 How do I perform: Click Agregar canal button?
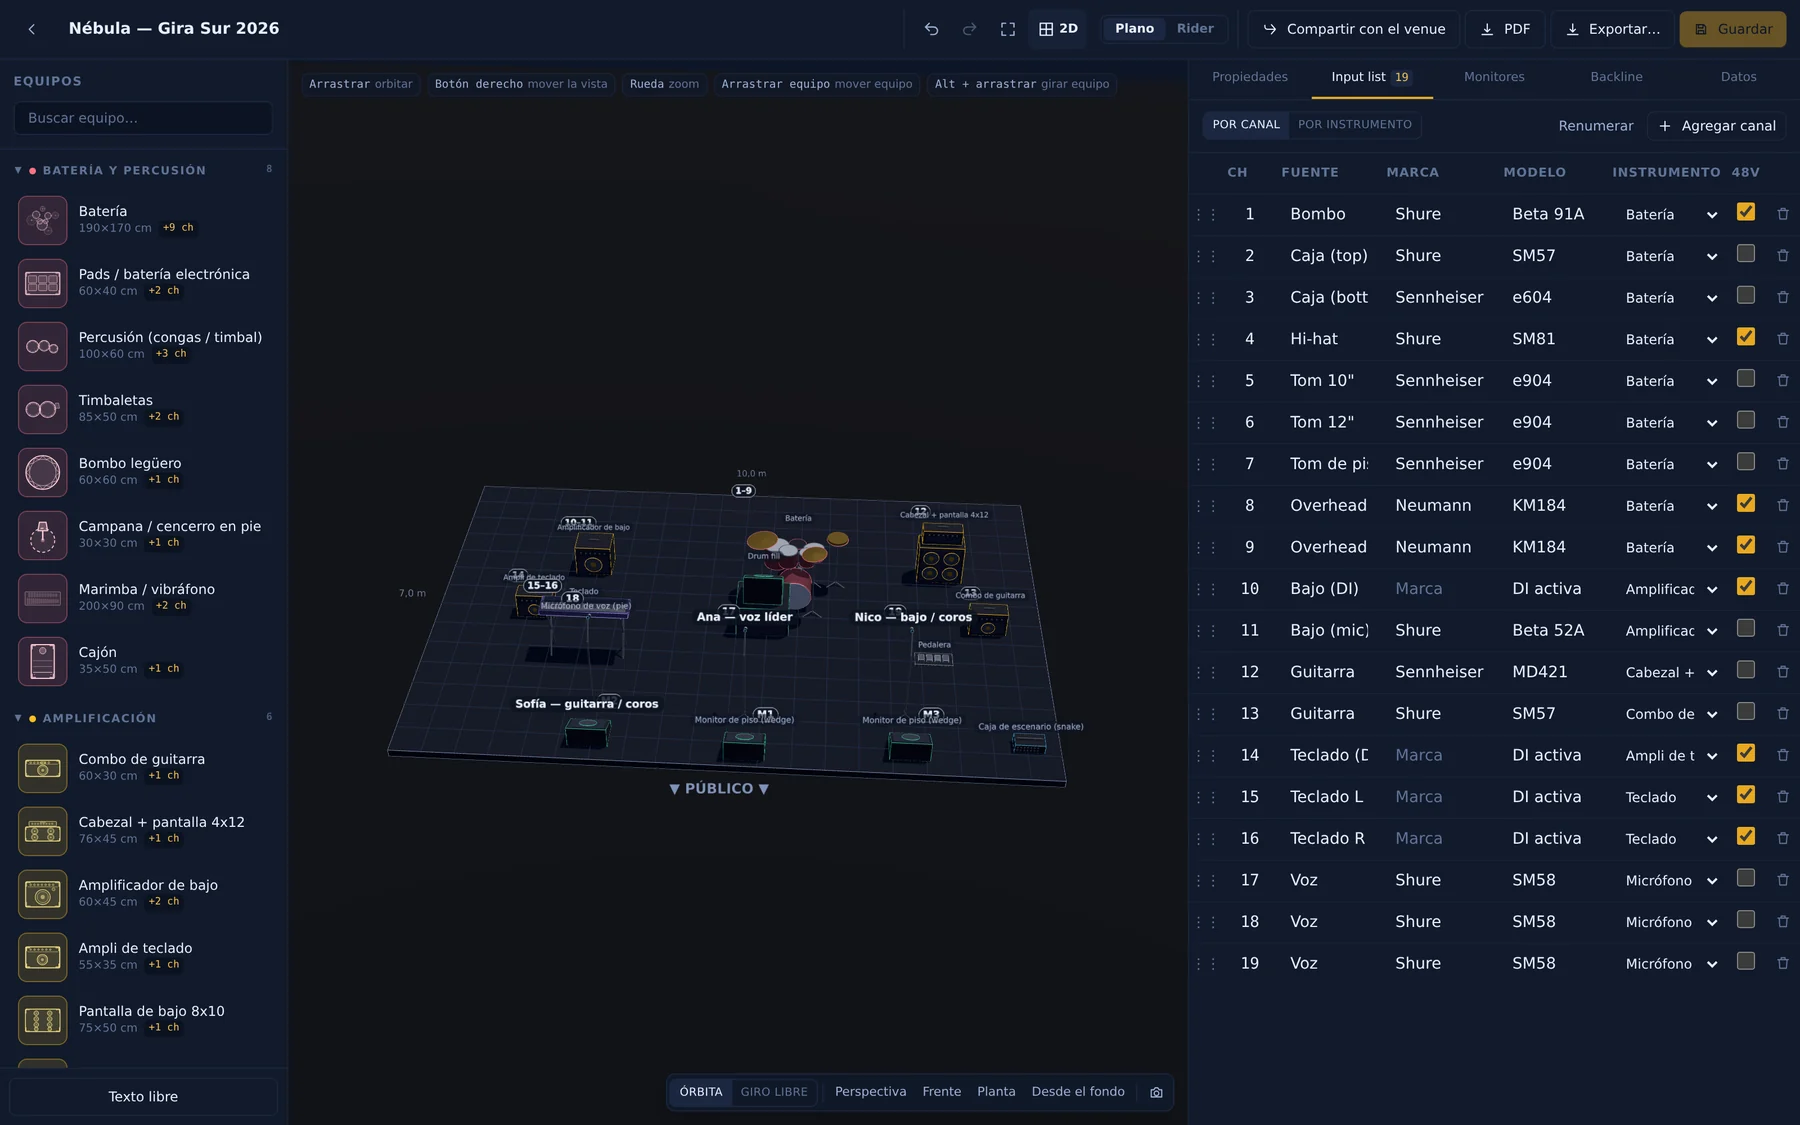tap(1717, 126)
